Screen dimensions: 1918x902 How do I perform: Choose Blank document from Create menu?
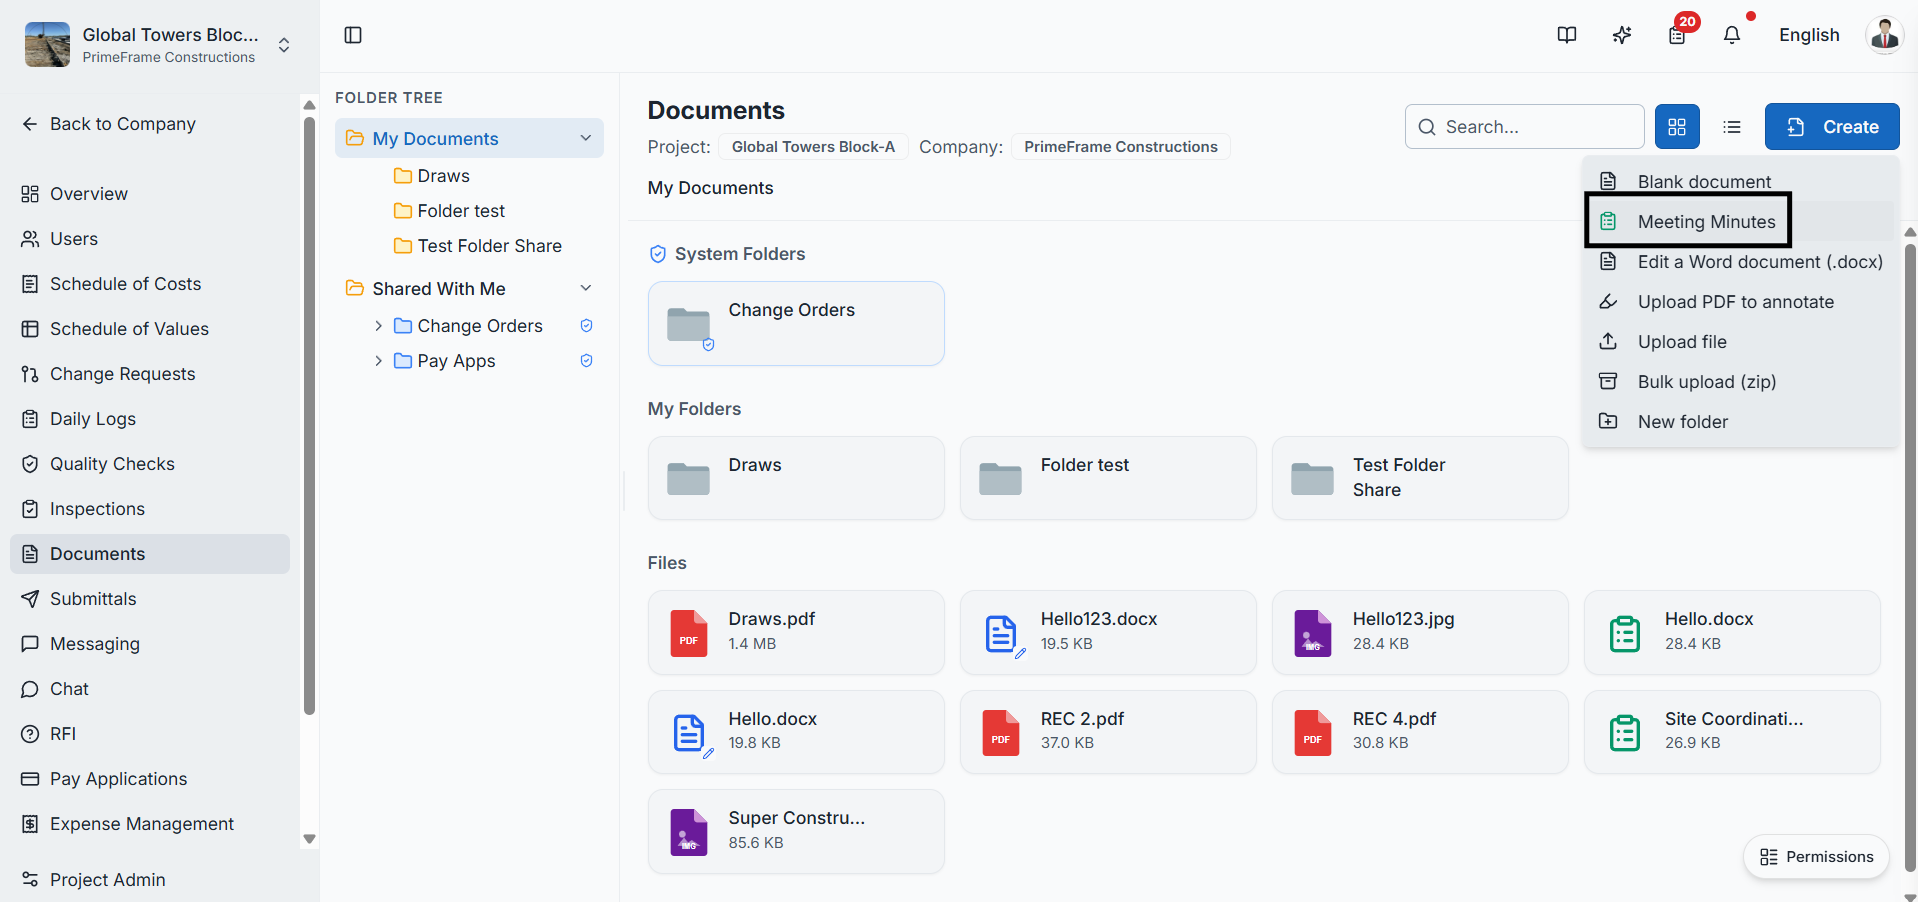point(1740,181)
